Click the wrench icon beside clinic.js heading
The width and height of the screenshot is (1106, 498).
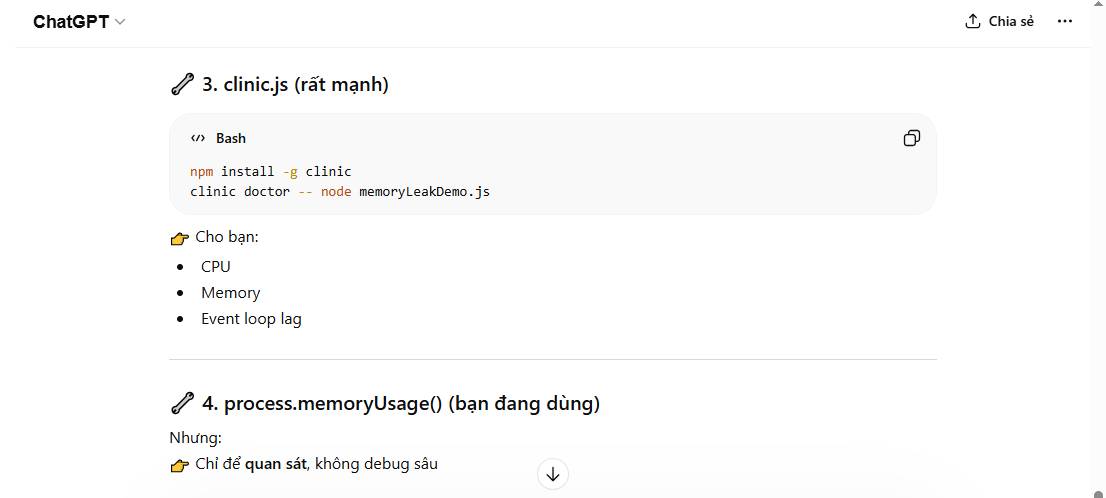182,84
